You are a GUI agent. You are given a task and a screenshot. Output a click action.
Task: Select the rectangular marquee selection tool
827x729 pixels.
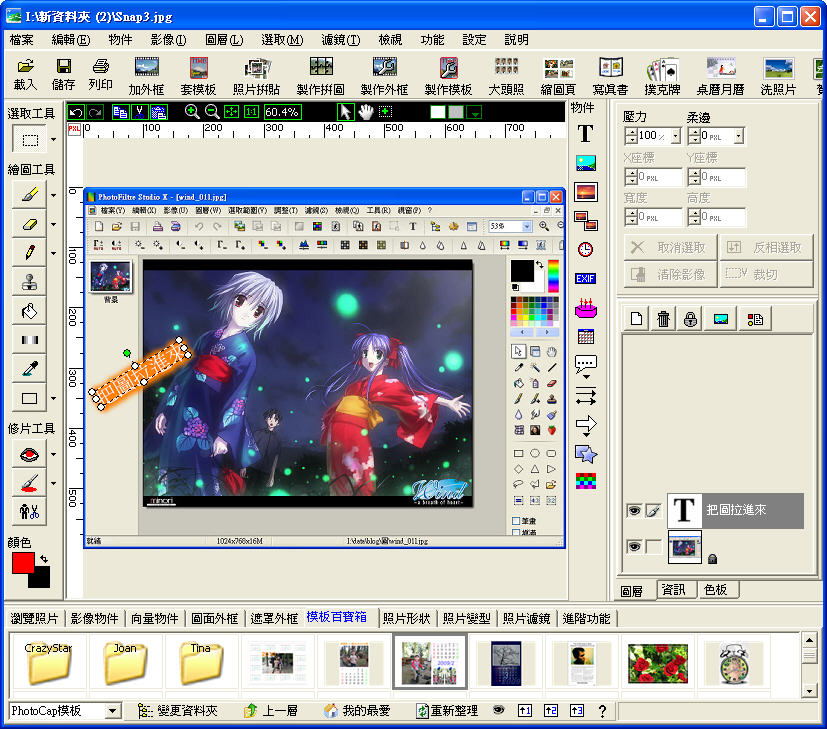coord(30,140)
